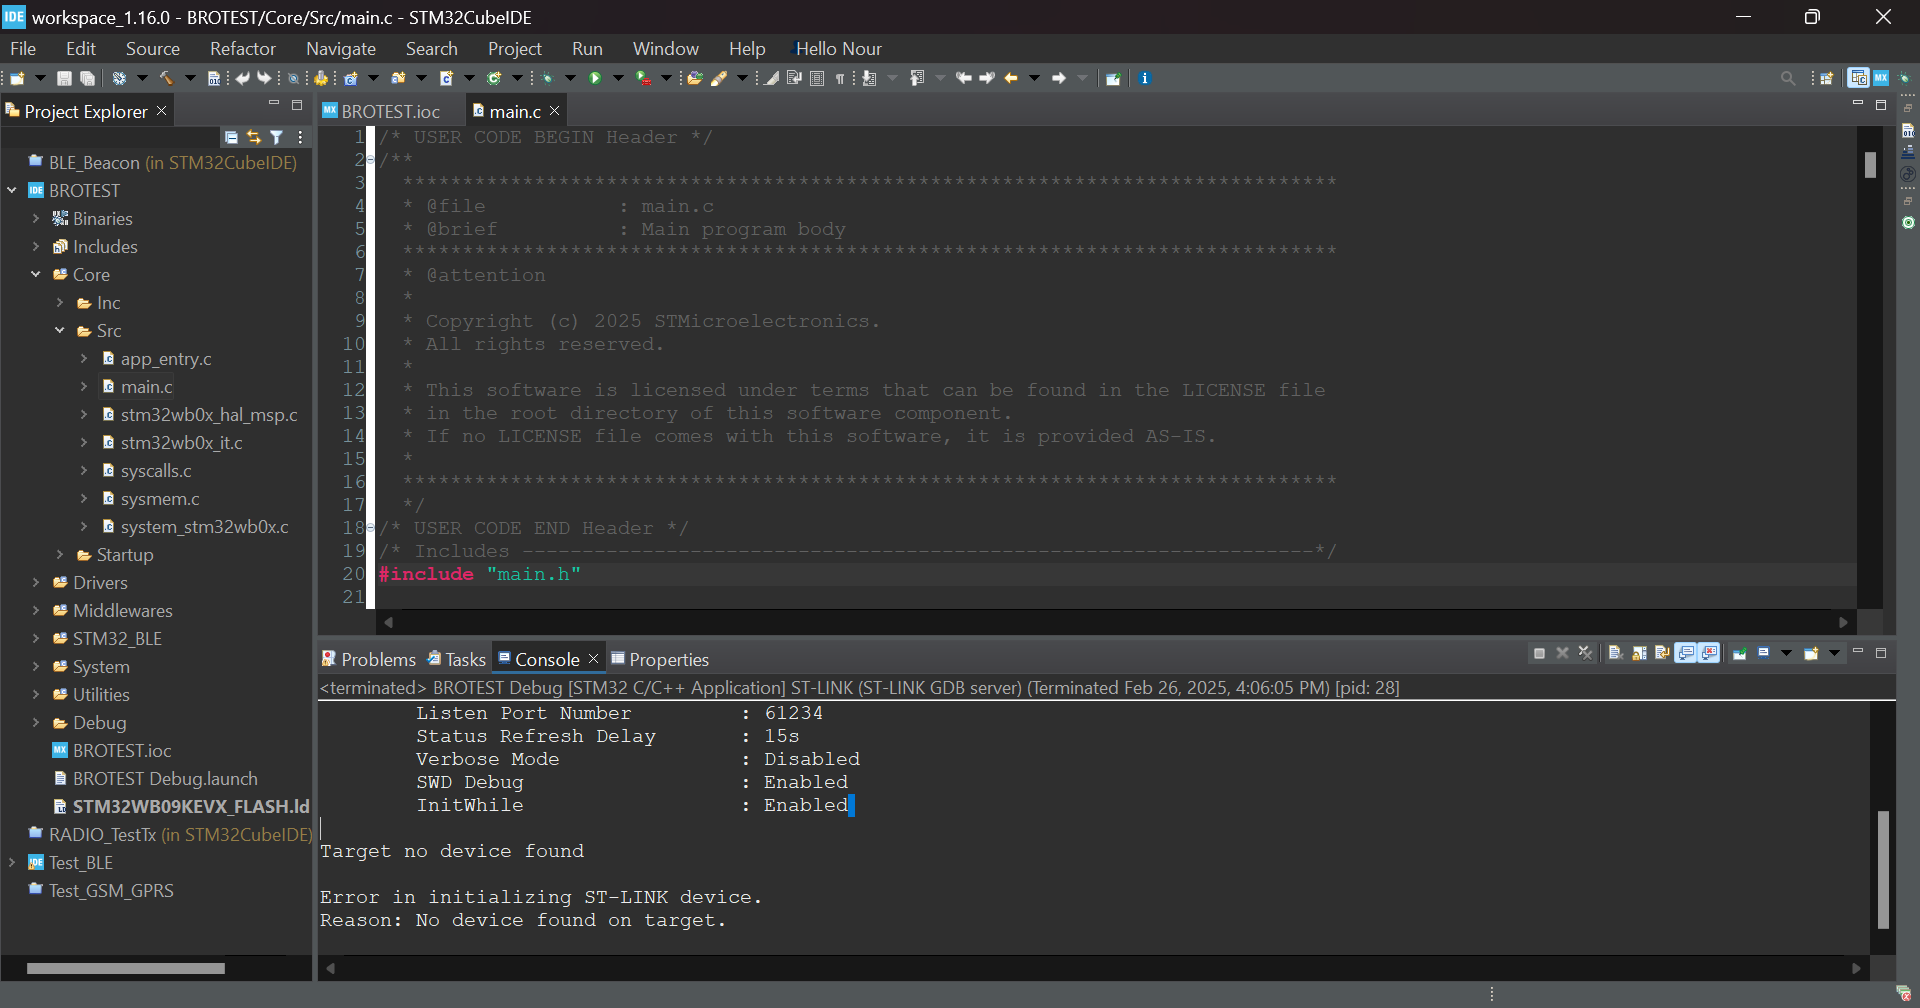Screen dimensions: 1920x1008
Task: Open the Properties view
Action: pyautogui.click(x=670, y=659)
